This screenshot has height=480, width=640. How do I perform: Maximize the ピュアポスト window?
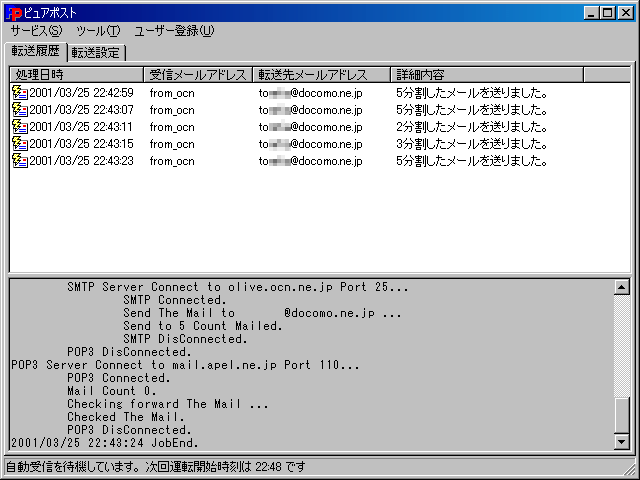coord(607,12)
